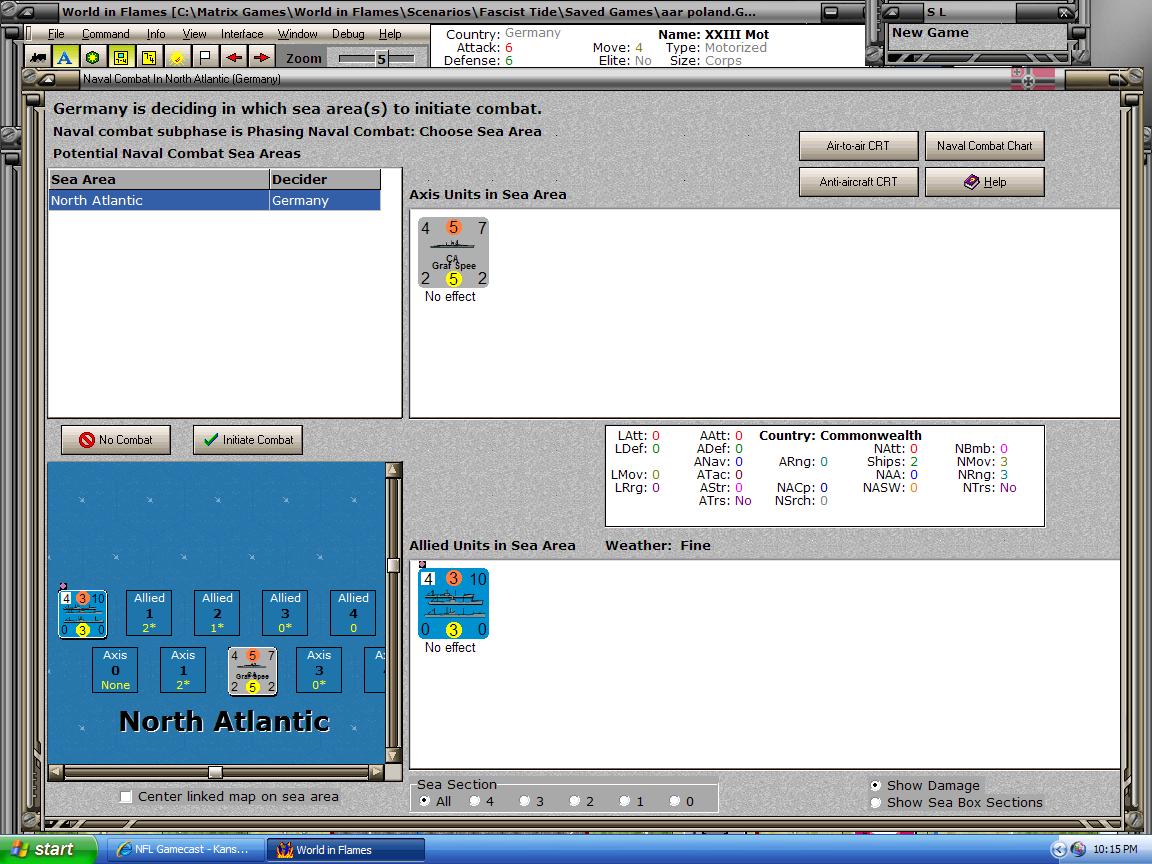Select sea section 1 radio button
Viewport: 1152px width, 864px height.
(624, 801)
